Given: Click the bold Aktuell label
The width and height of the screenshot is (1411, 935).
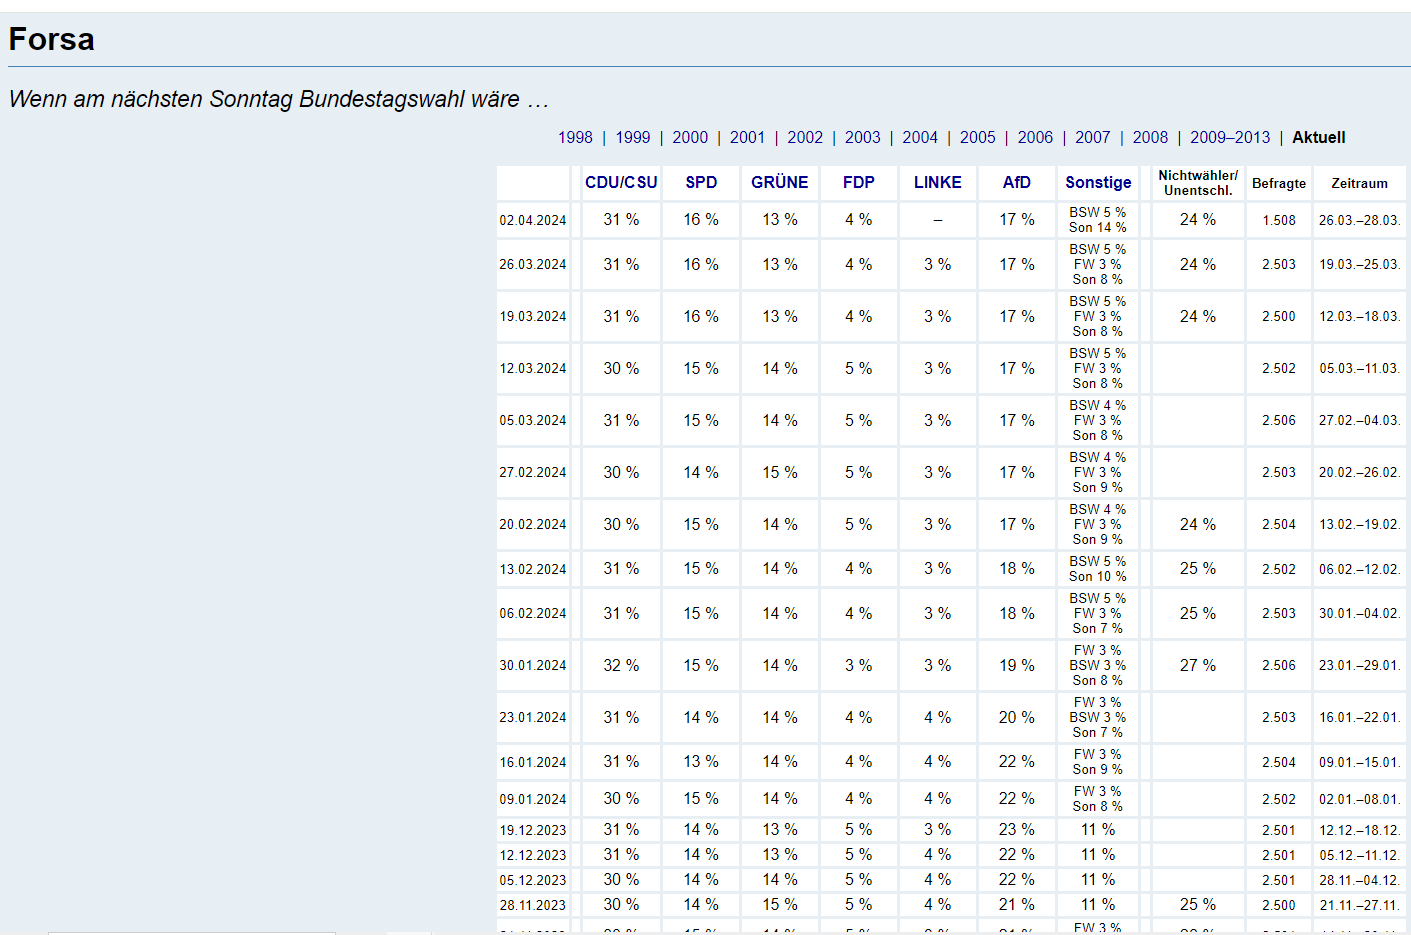Looking at the screenshot, I should pyautogui.click(x=1319, y=137).
